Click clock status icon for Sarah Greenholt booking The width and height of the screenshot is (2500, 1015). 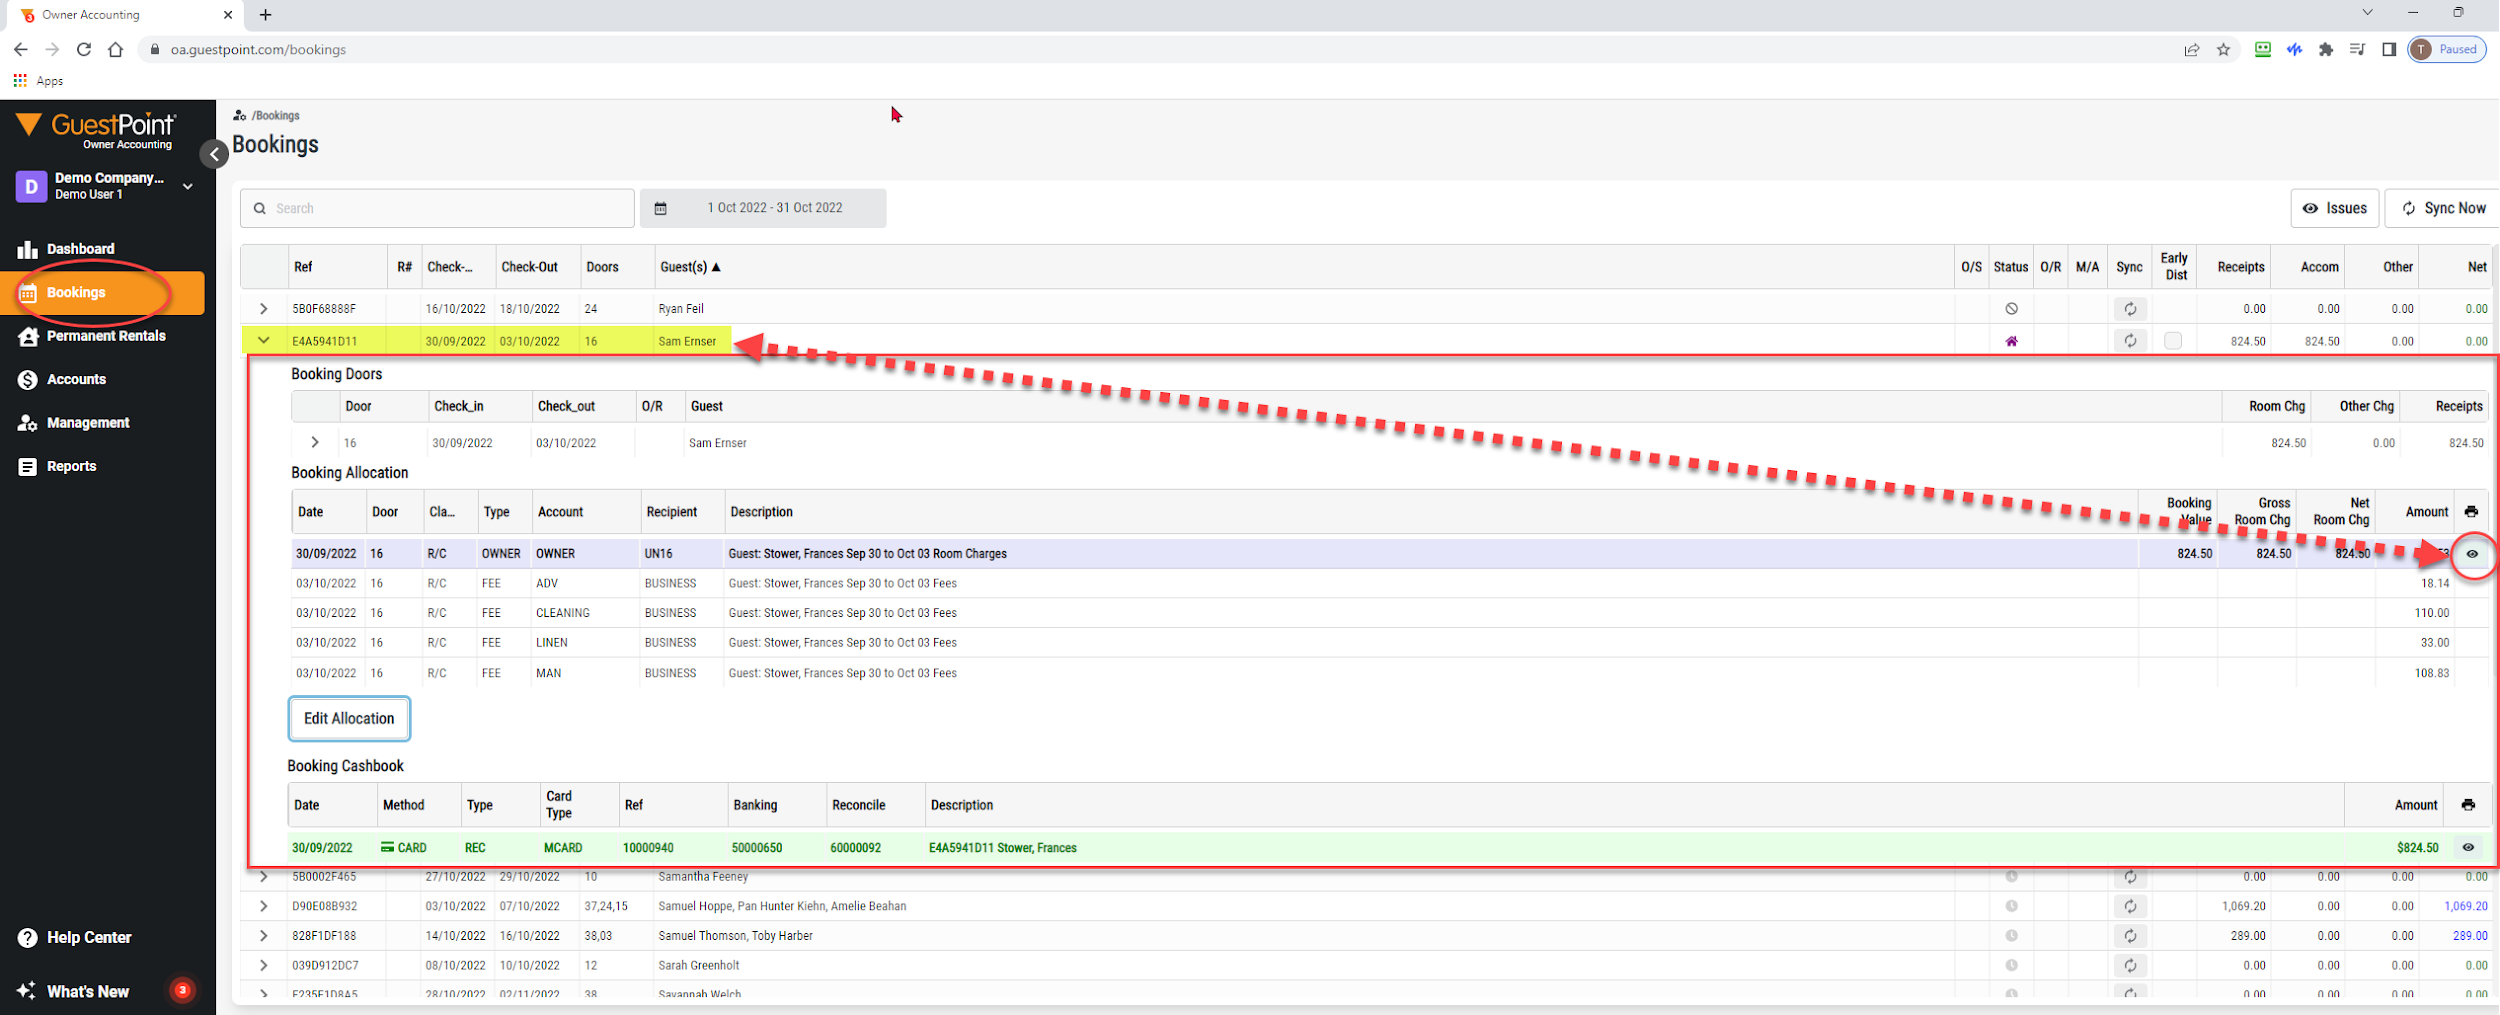pos(2011,966)
